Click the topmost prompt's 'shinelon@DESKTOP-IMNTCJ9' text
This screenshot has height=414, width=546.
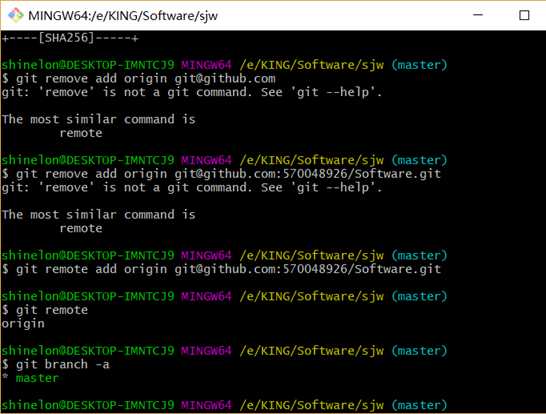[x=88, y=65]
